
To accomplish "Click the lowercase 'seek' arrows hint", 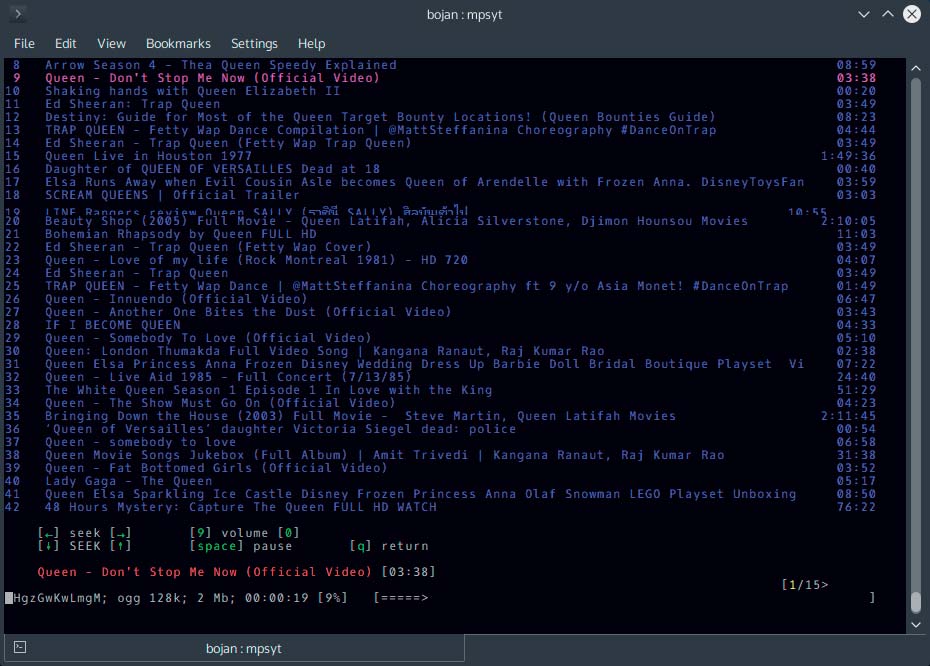I will (x=84, y=533).
